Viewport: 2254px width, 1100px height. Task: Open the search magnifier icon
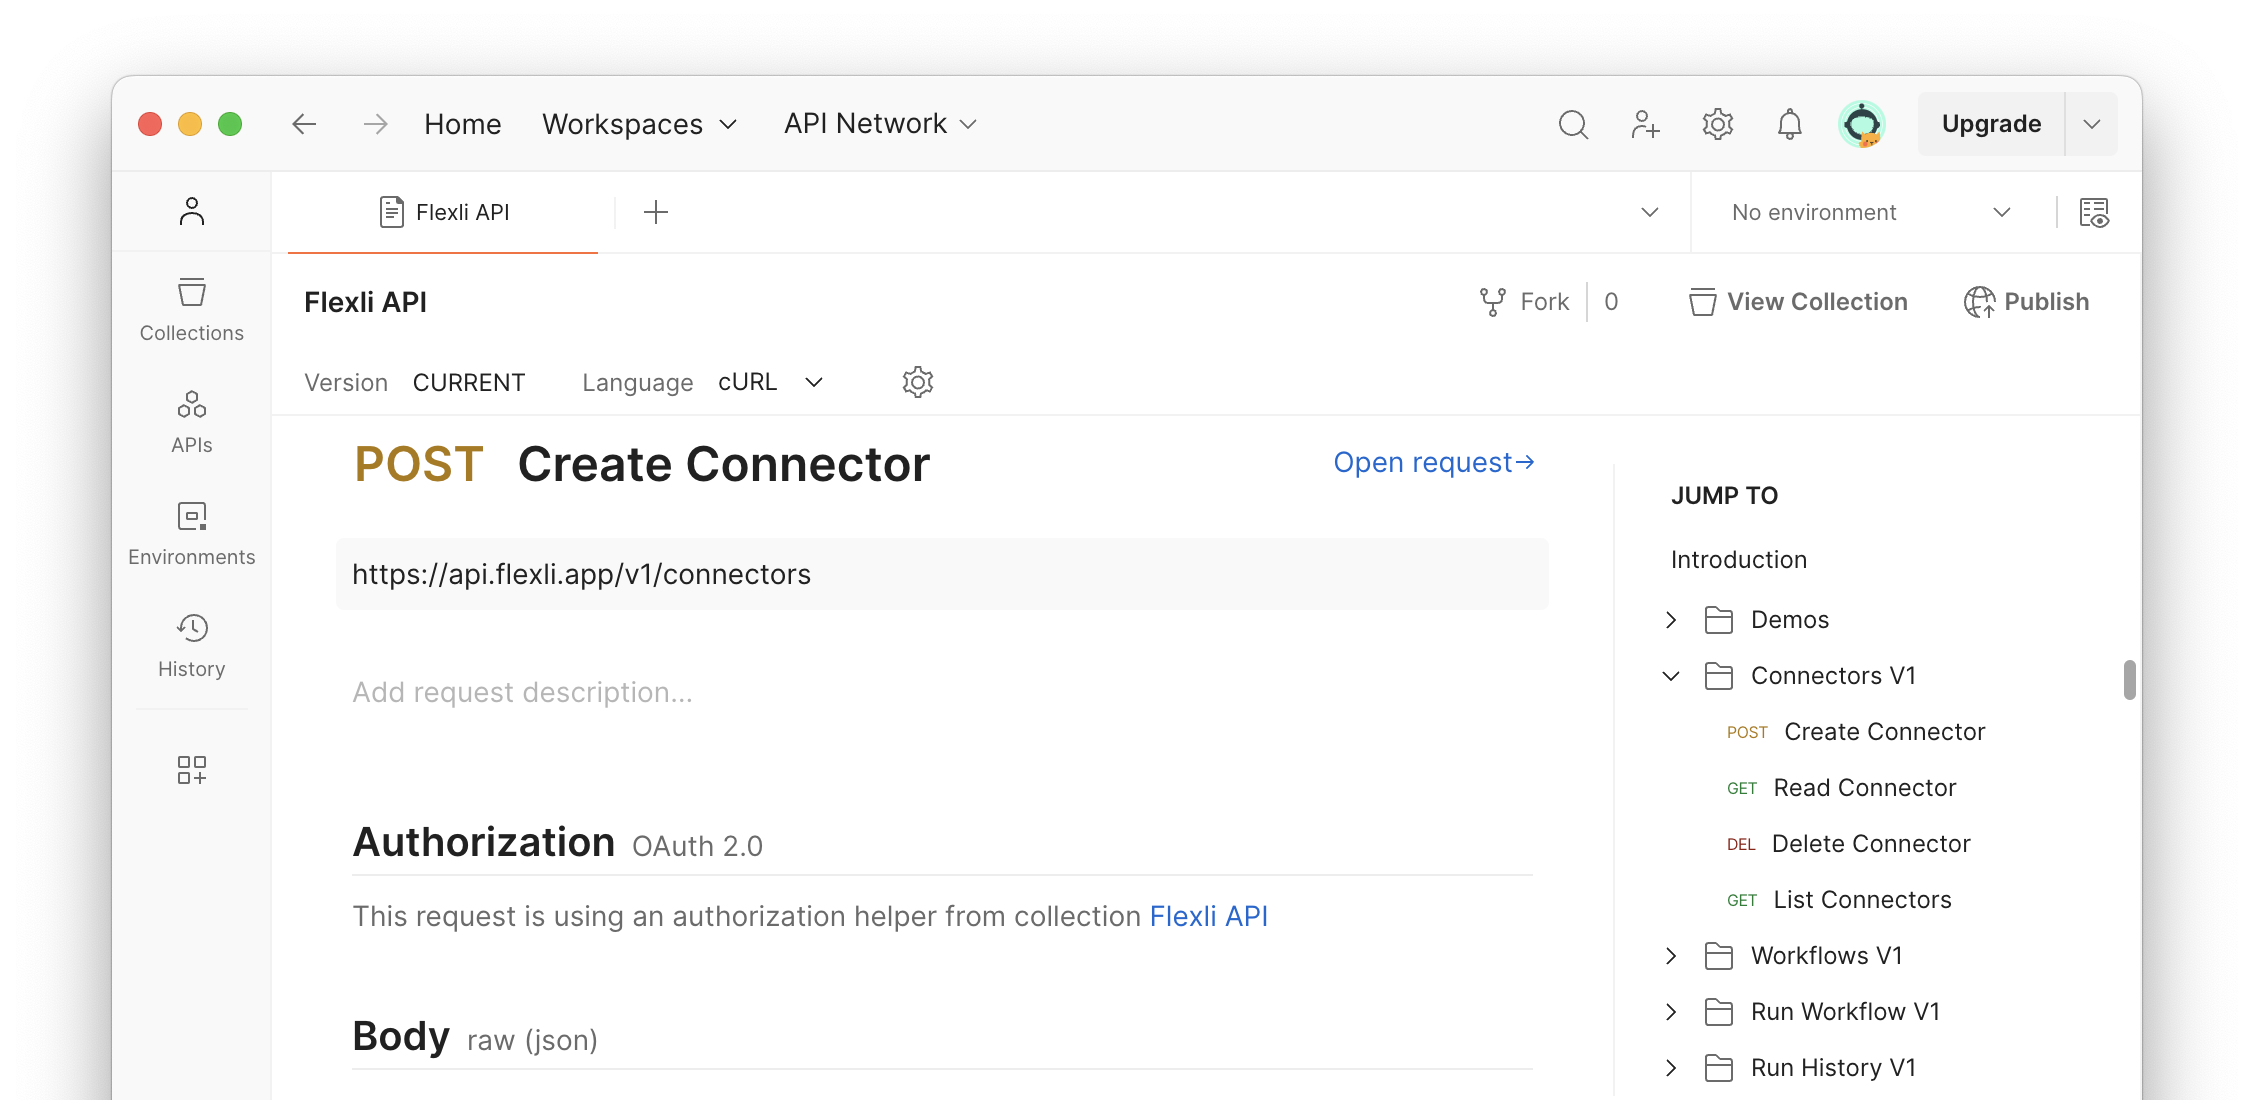[1573, 124]
